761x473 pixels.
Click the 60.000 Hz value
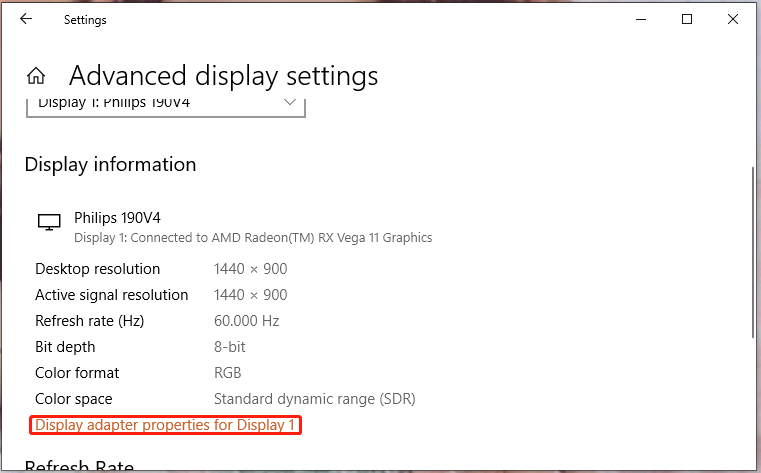coord(246,321)
